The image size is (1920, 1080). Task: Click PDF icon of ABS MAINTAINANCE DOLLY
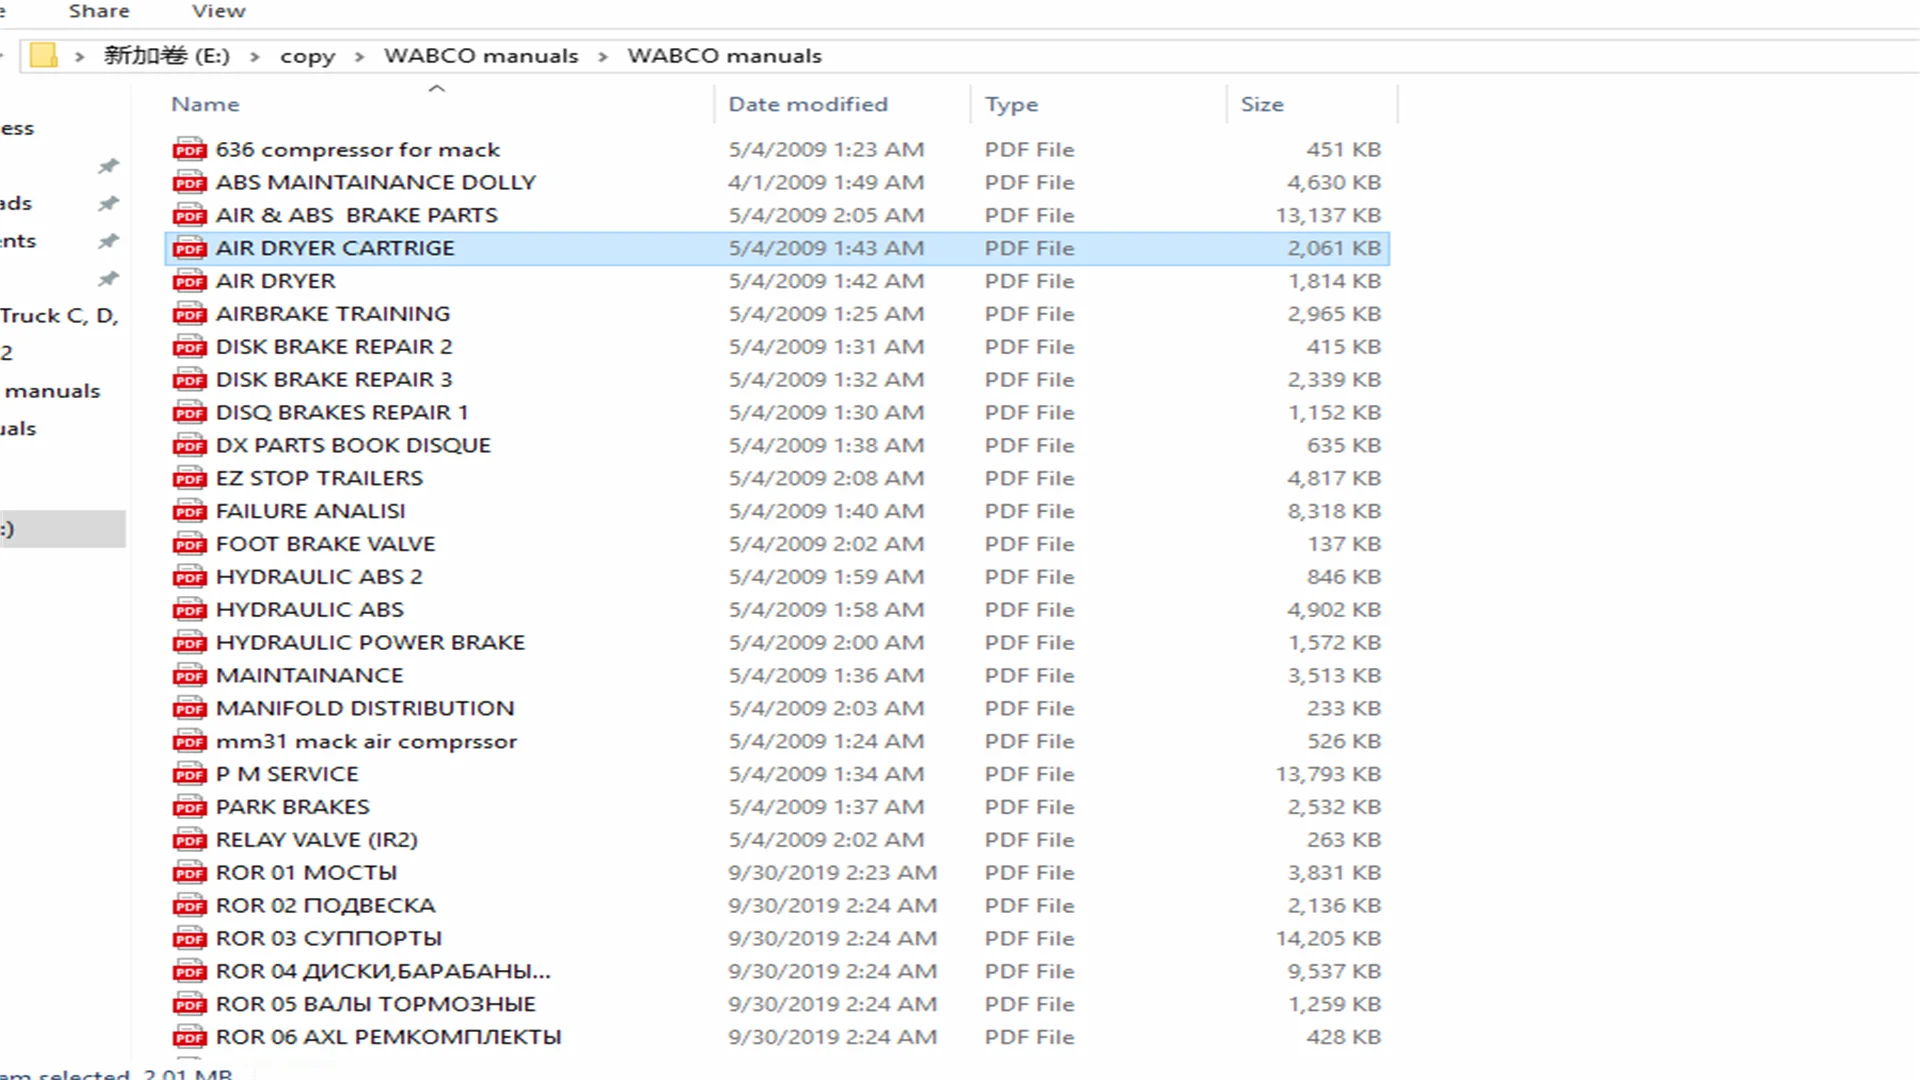189,183
